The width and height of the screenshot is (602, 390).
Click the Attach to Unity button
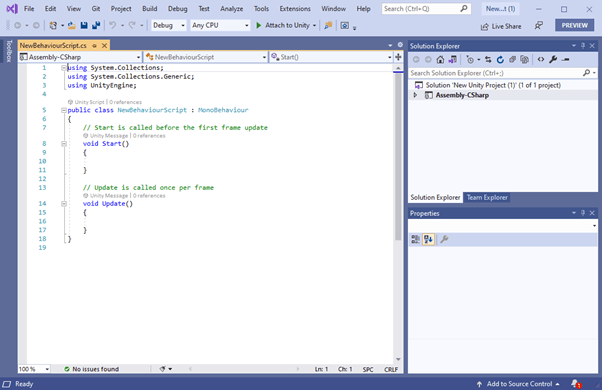283,25
